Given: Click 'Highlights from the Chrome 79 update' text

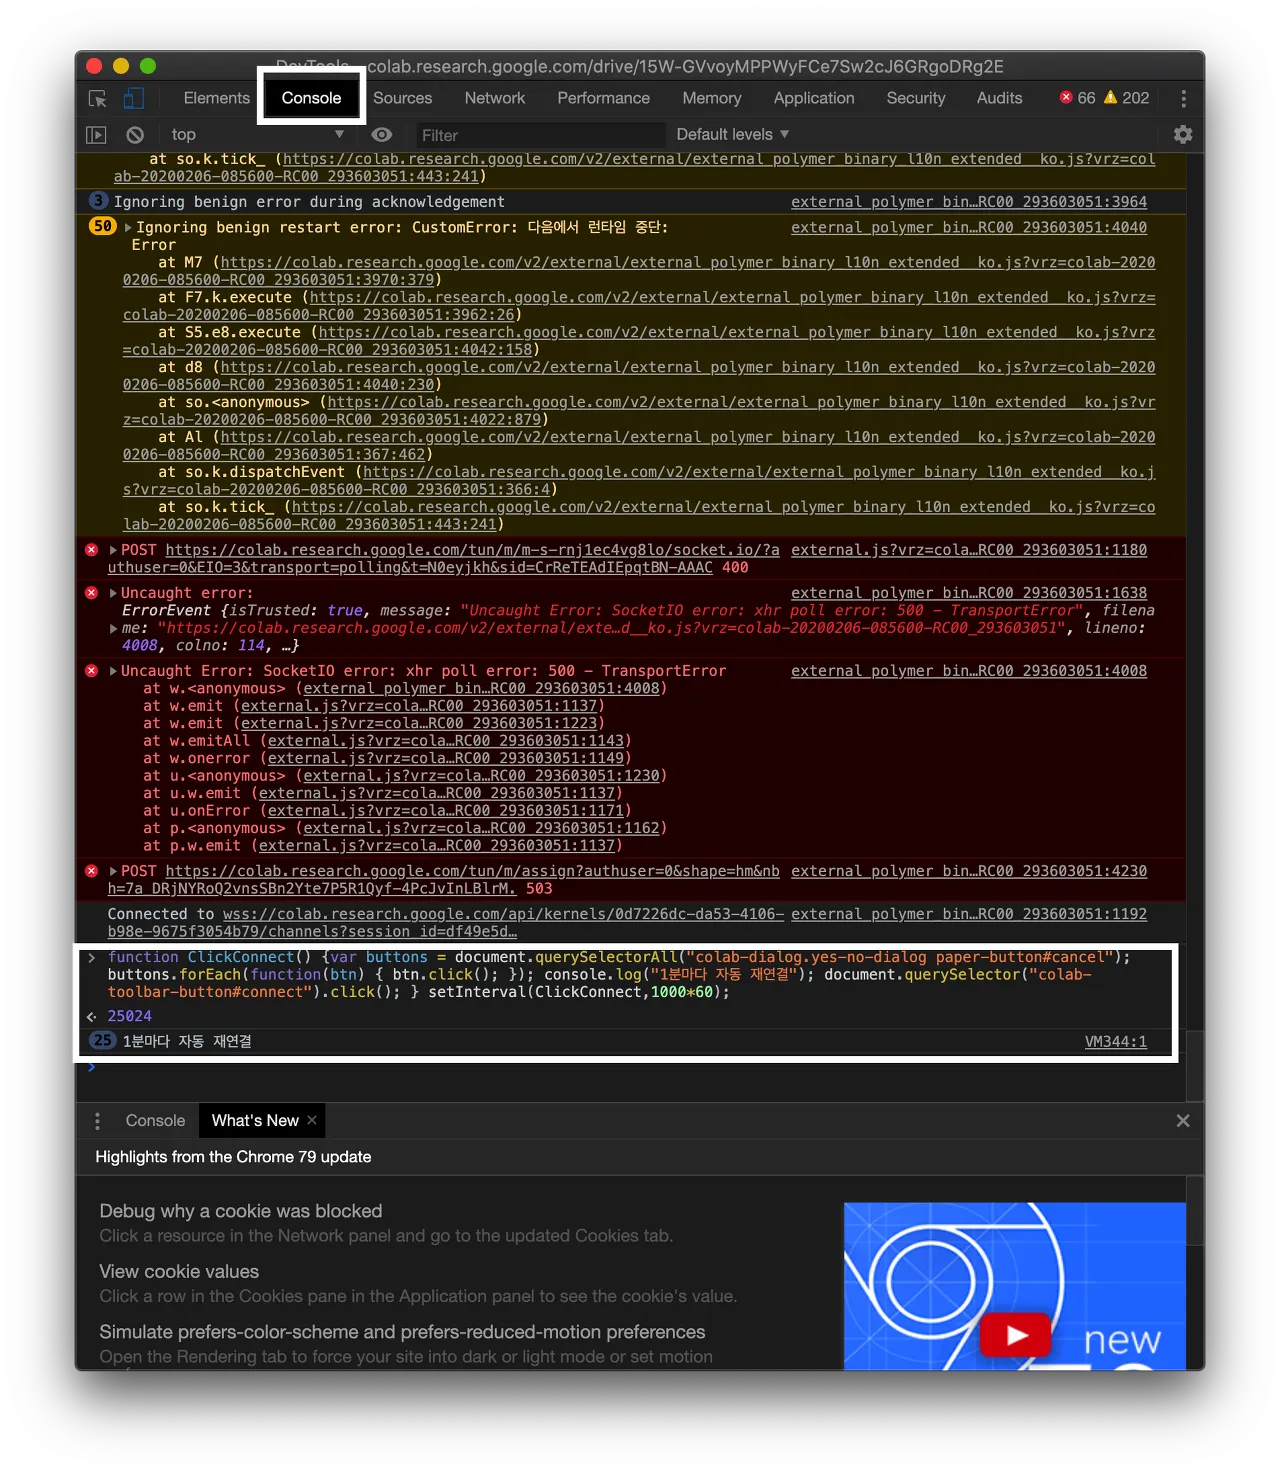Looking at the screenshot, I should [233, 1157].
